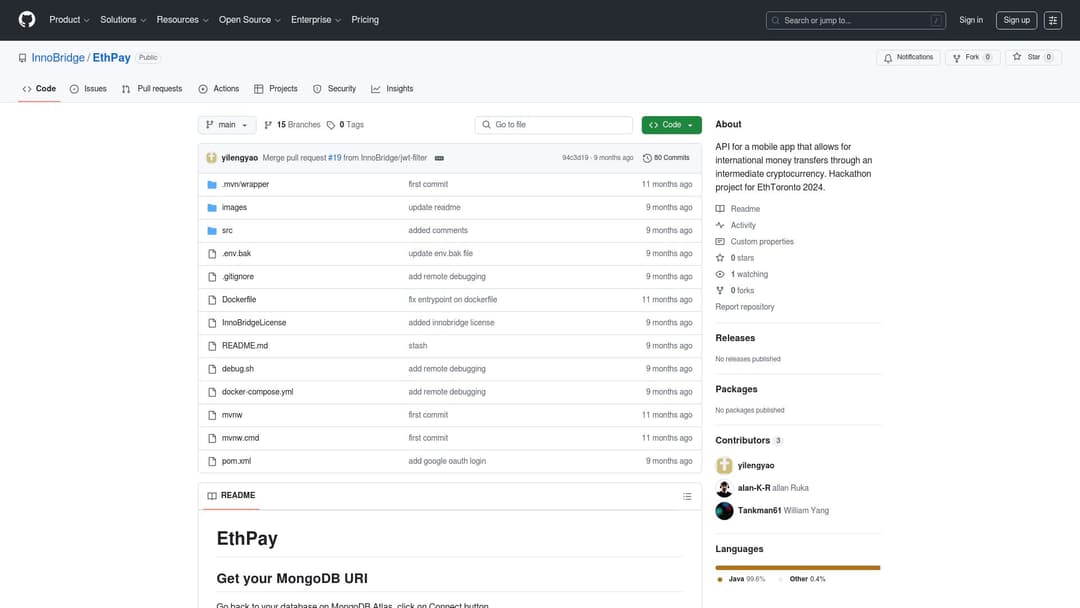Click 'fix entrypoint on dockerfile' commit message

[x=453, y=300]
